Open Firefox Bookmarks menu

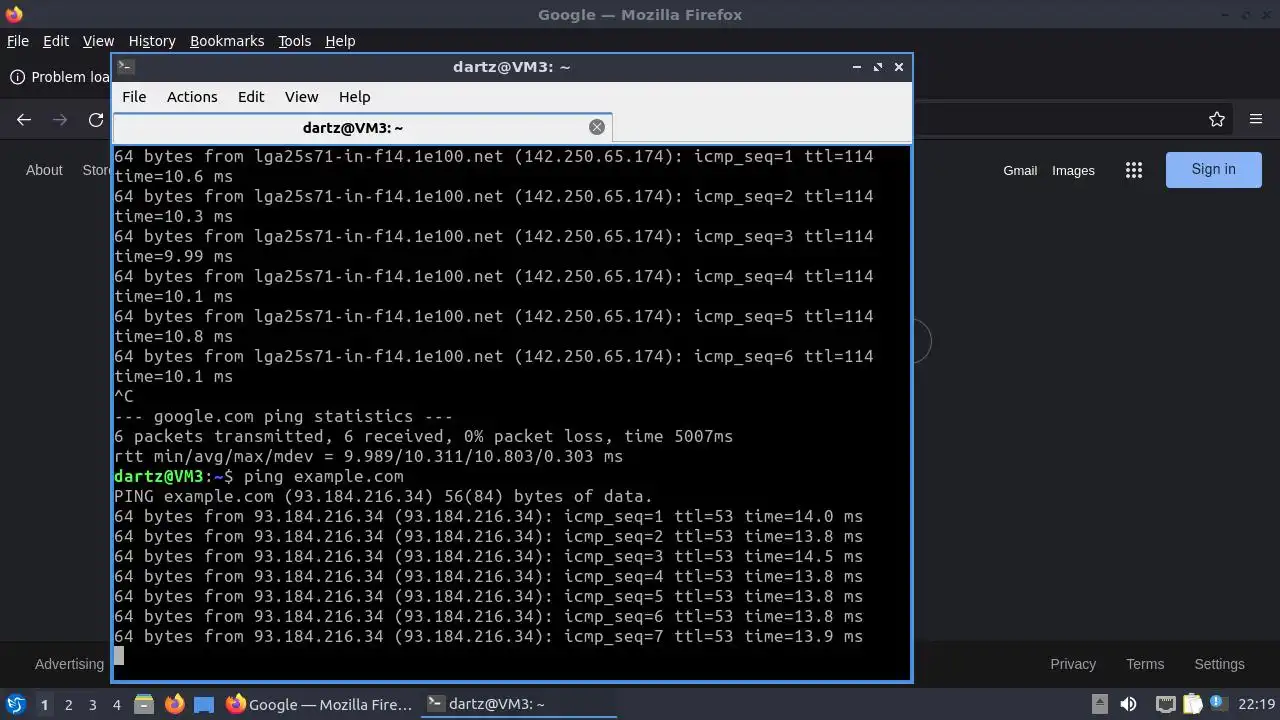(227, 41)
